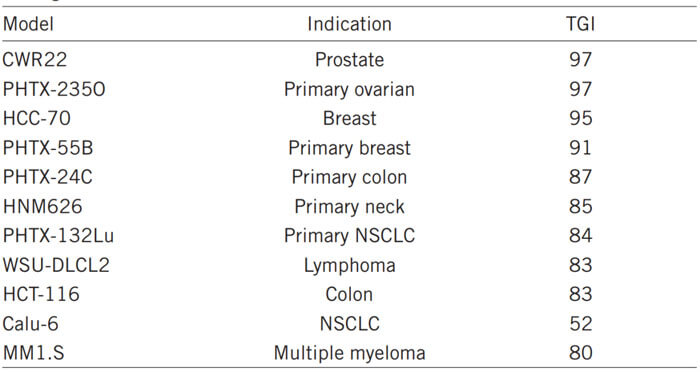
Task: Click the PHTX-24C model entry
Action: [47, 177]
